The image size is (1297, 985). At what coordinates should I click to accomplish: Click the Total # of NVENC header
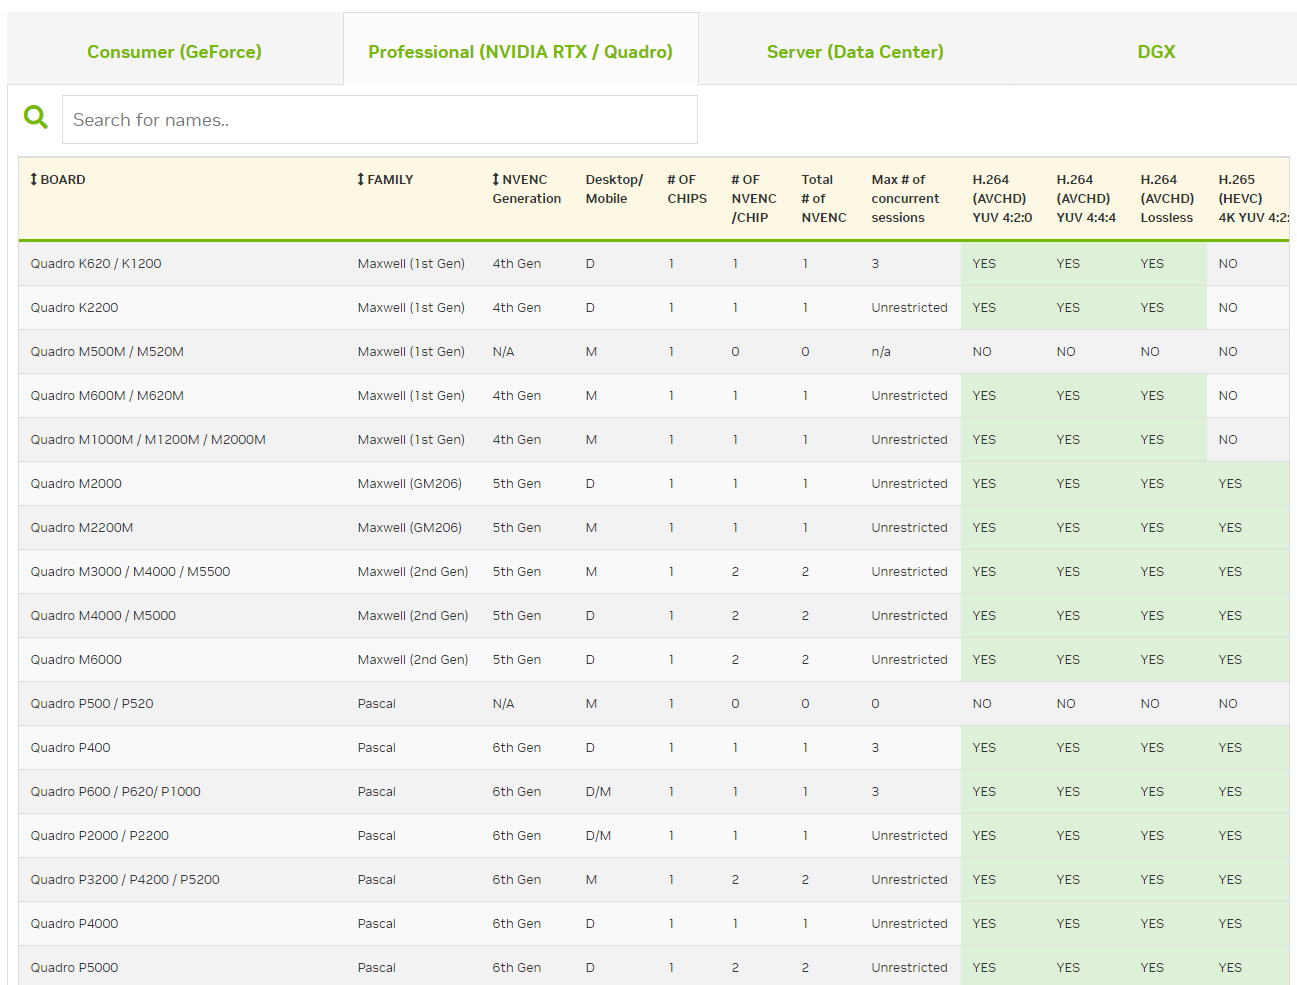(823, 198)
